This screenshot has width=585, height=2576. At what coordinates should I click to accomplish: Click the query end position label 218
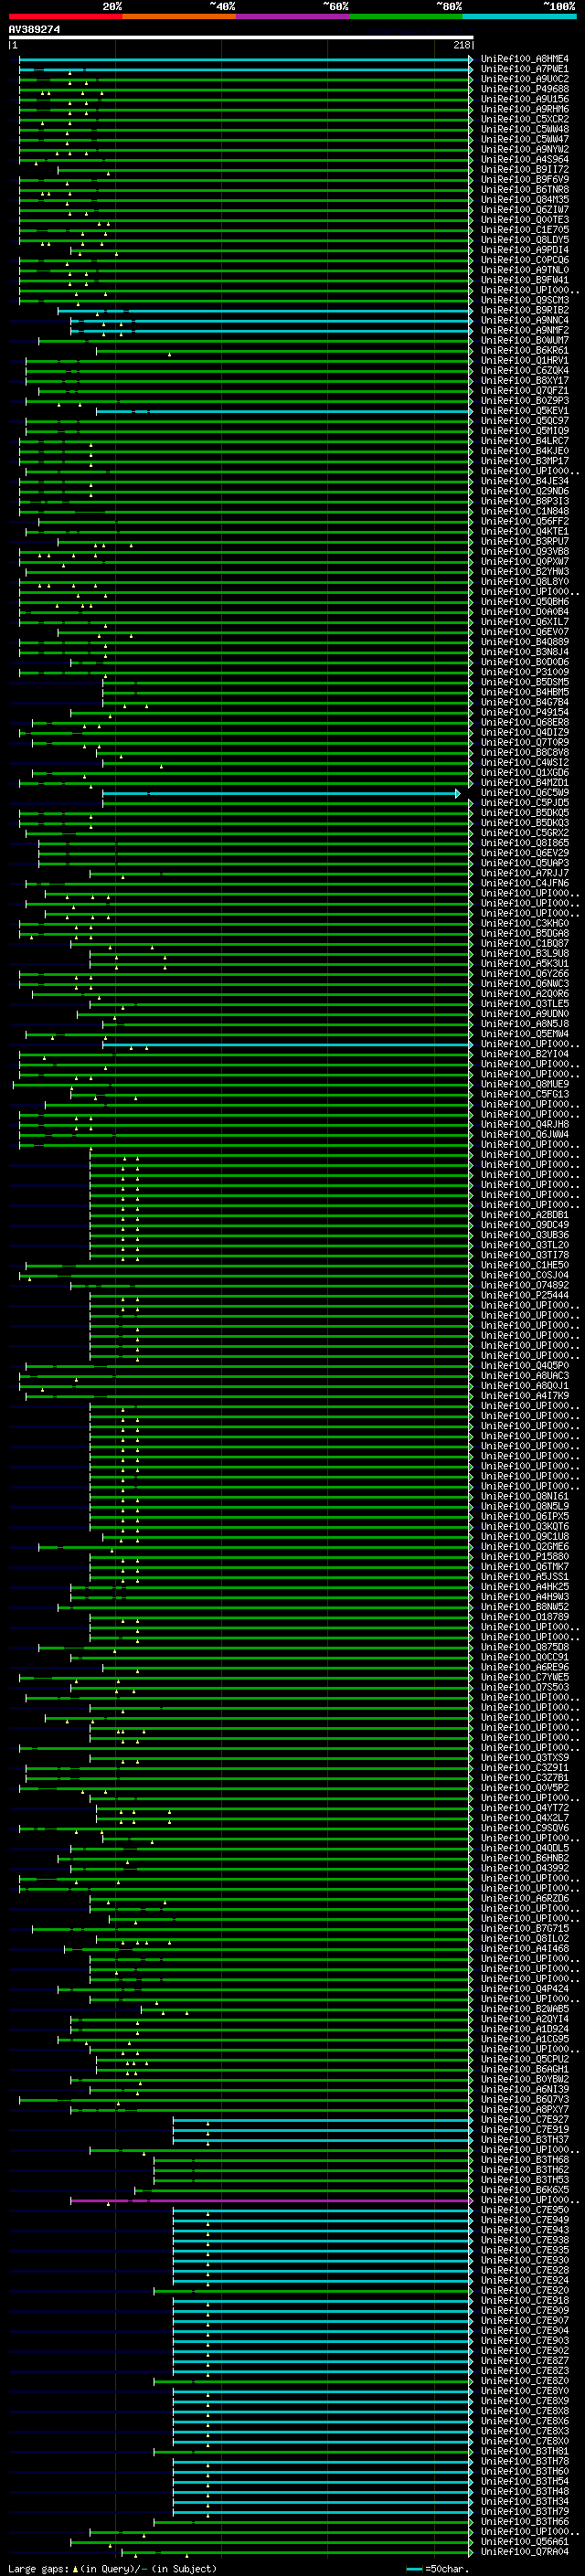coord(461,45)
